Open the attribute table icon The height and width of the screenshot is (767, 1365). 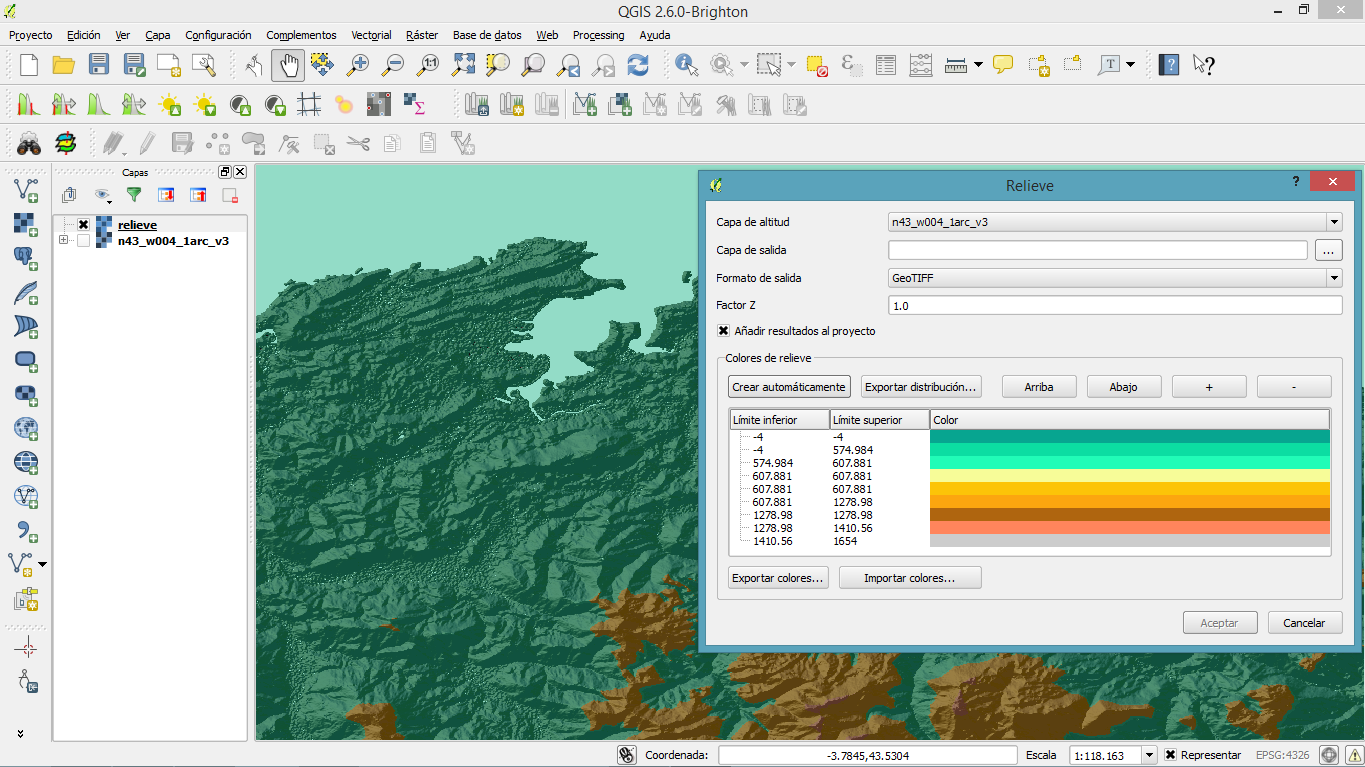tap(886, 65)
